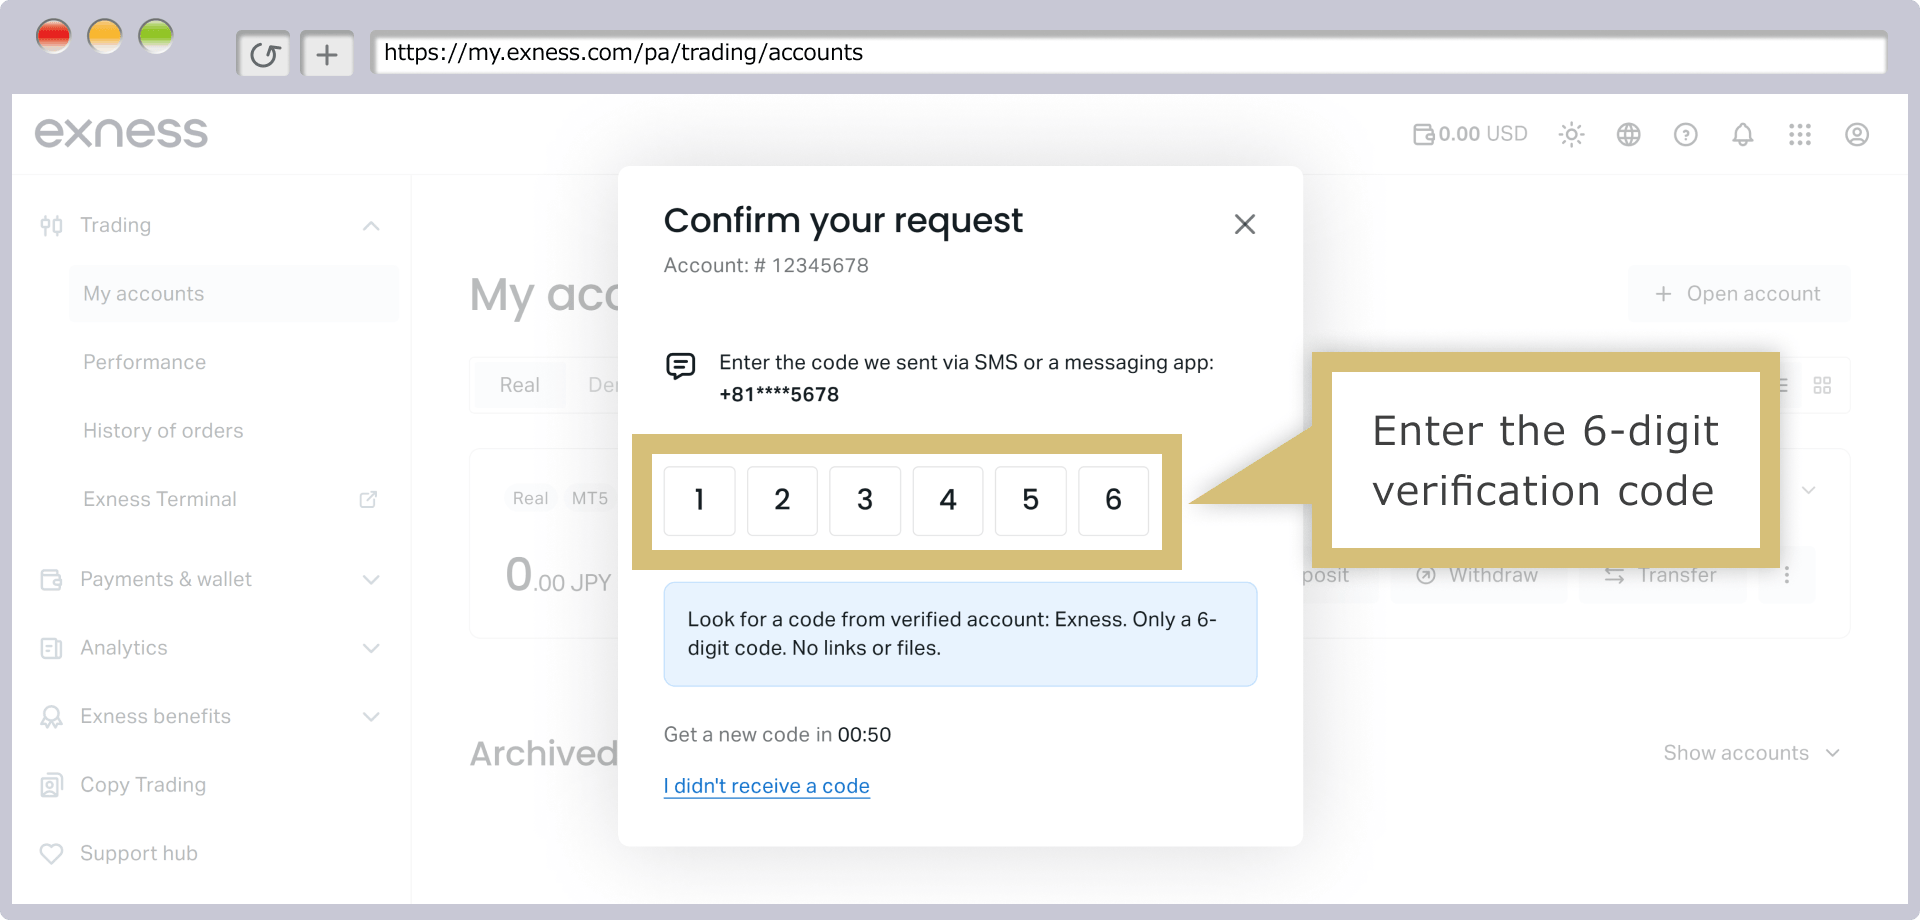
Task: Click the MT5 badge on account card
Action: pos(590,498)
